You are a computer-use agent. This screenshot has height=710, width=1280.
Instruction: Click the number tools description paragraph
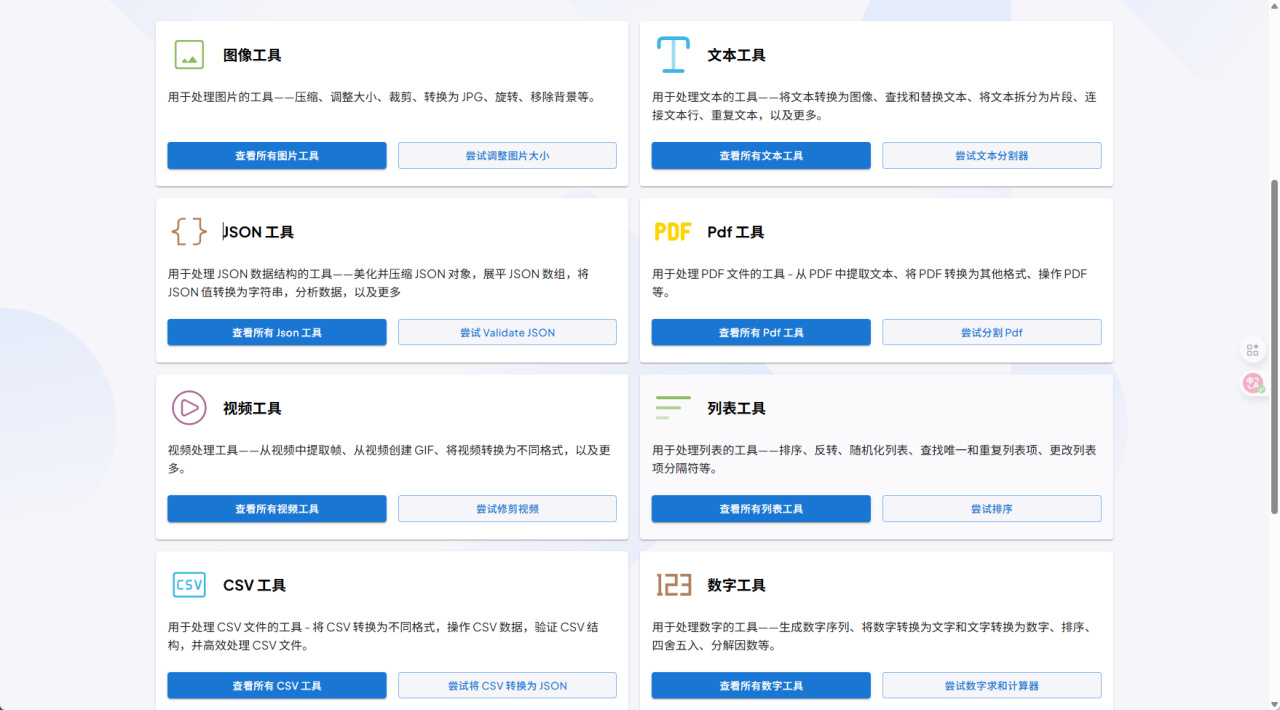coord(871,636)
